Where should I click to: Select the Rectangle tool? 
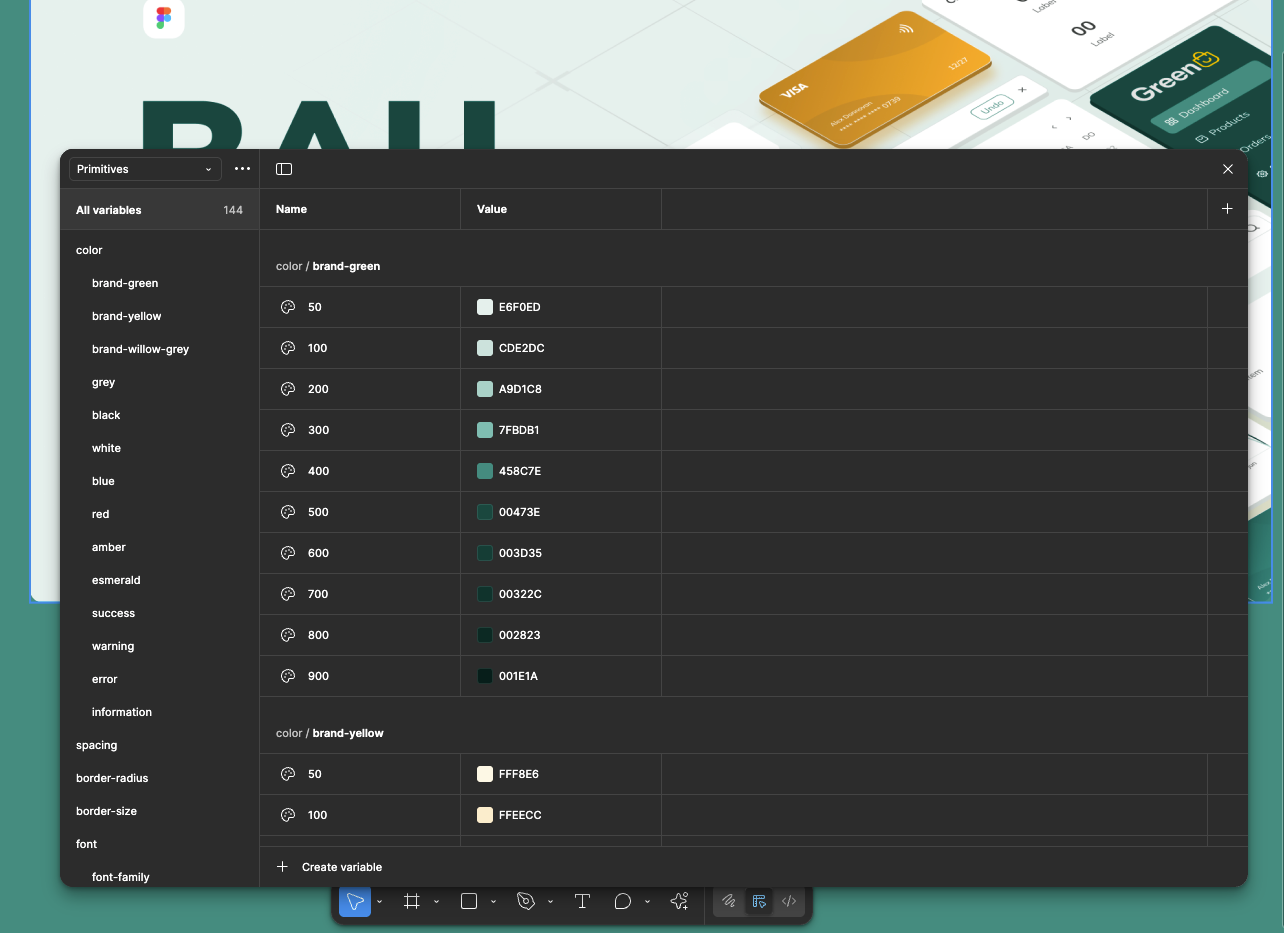[468, 901]
